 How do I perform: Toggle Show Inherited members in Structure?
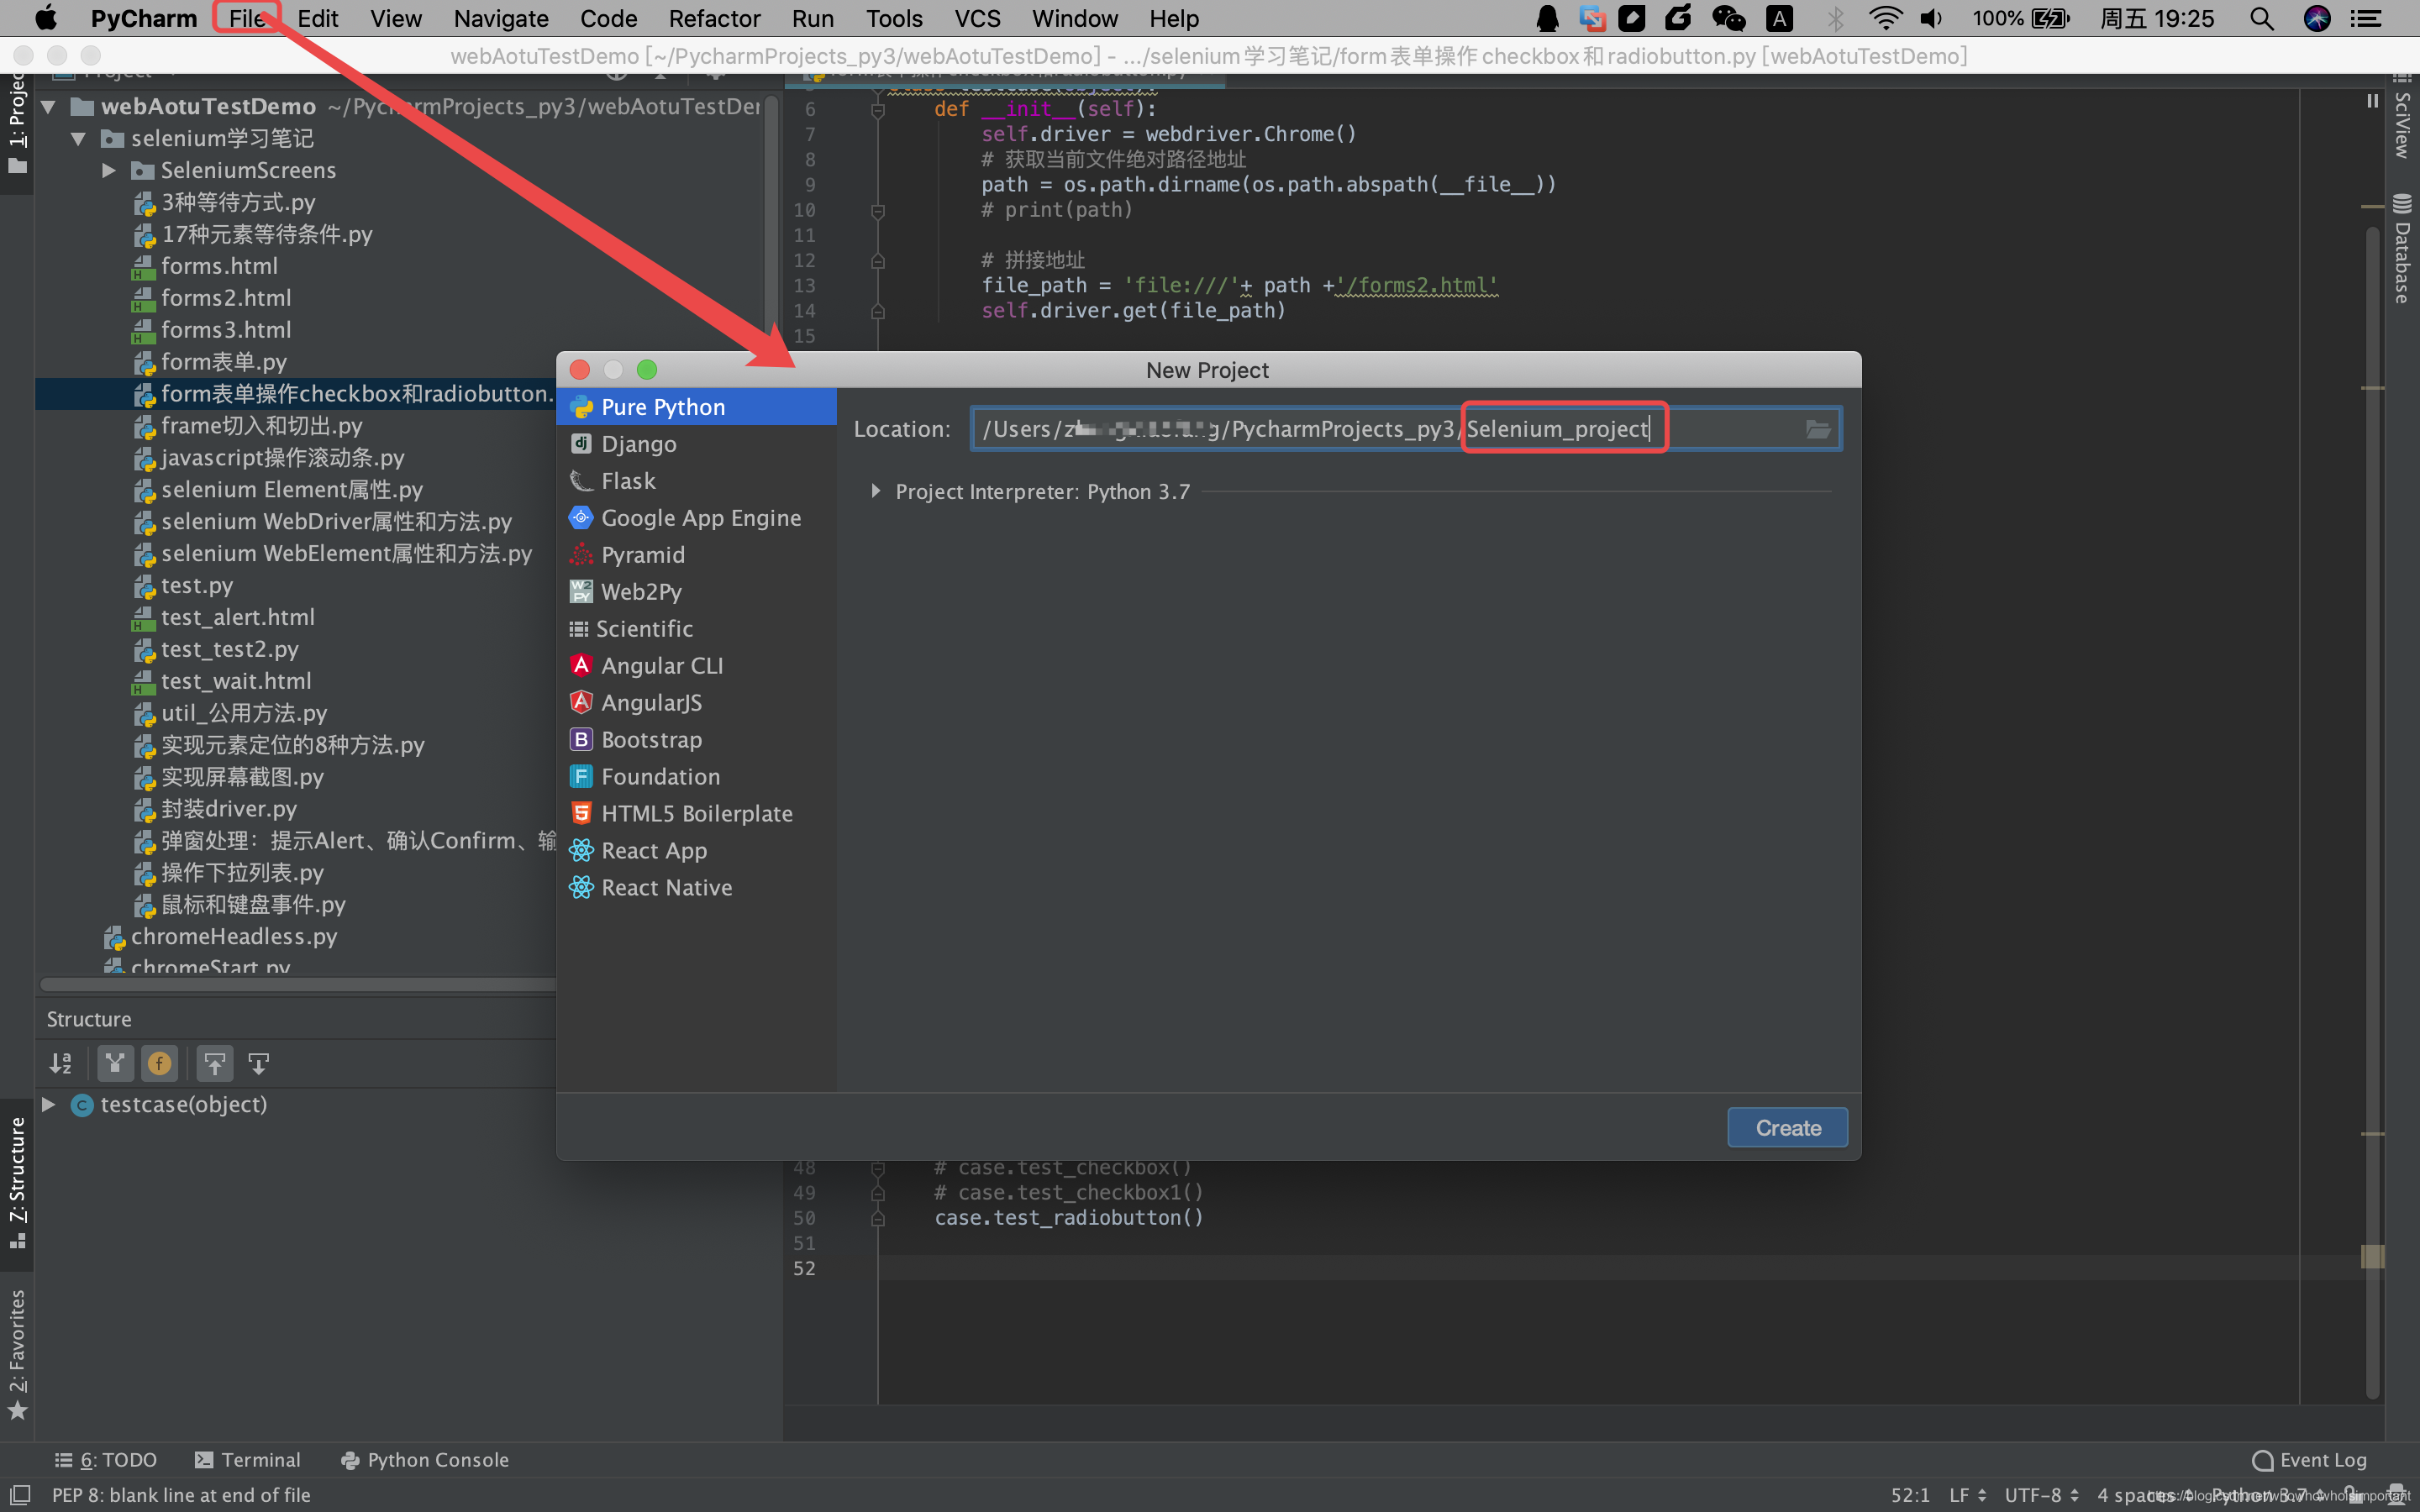pos(116,1063)
